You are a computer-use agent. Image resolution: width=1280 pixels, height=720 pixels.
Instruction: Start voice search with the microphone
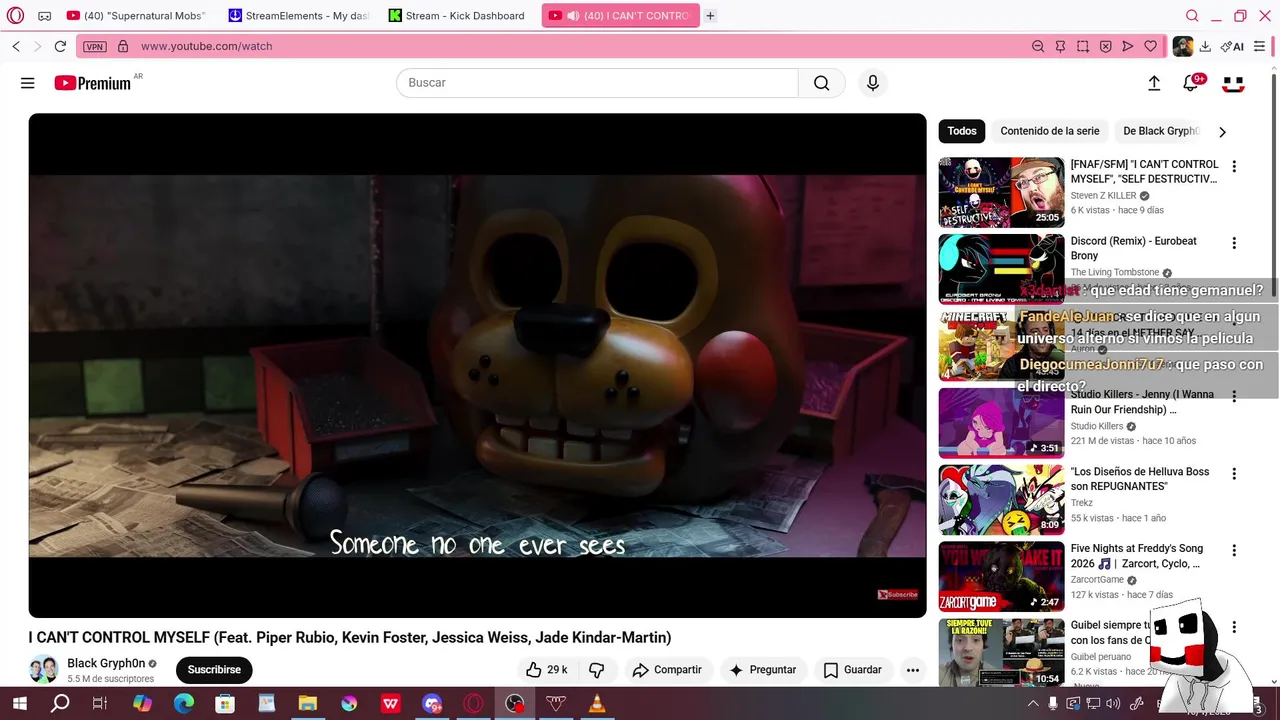[873, 83]
